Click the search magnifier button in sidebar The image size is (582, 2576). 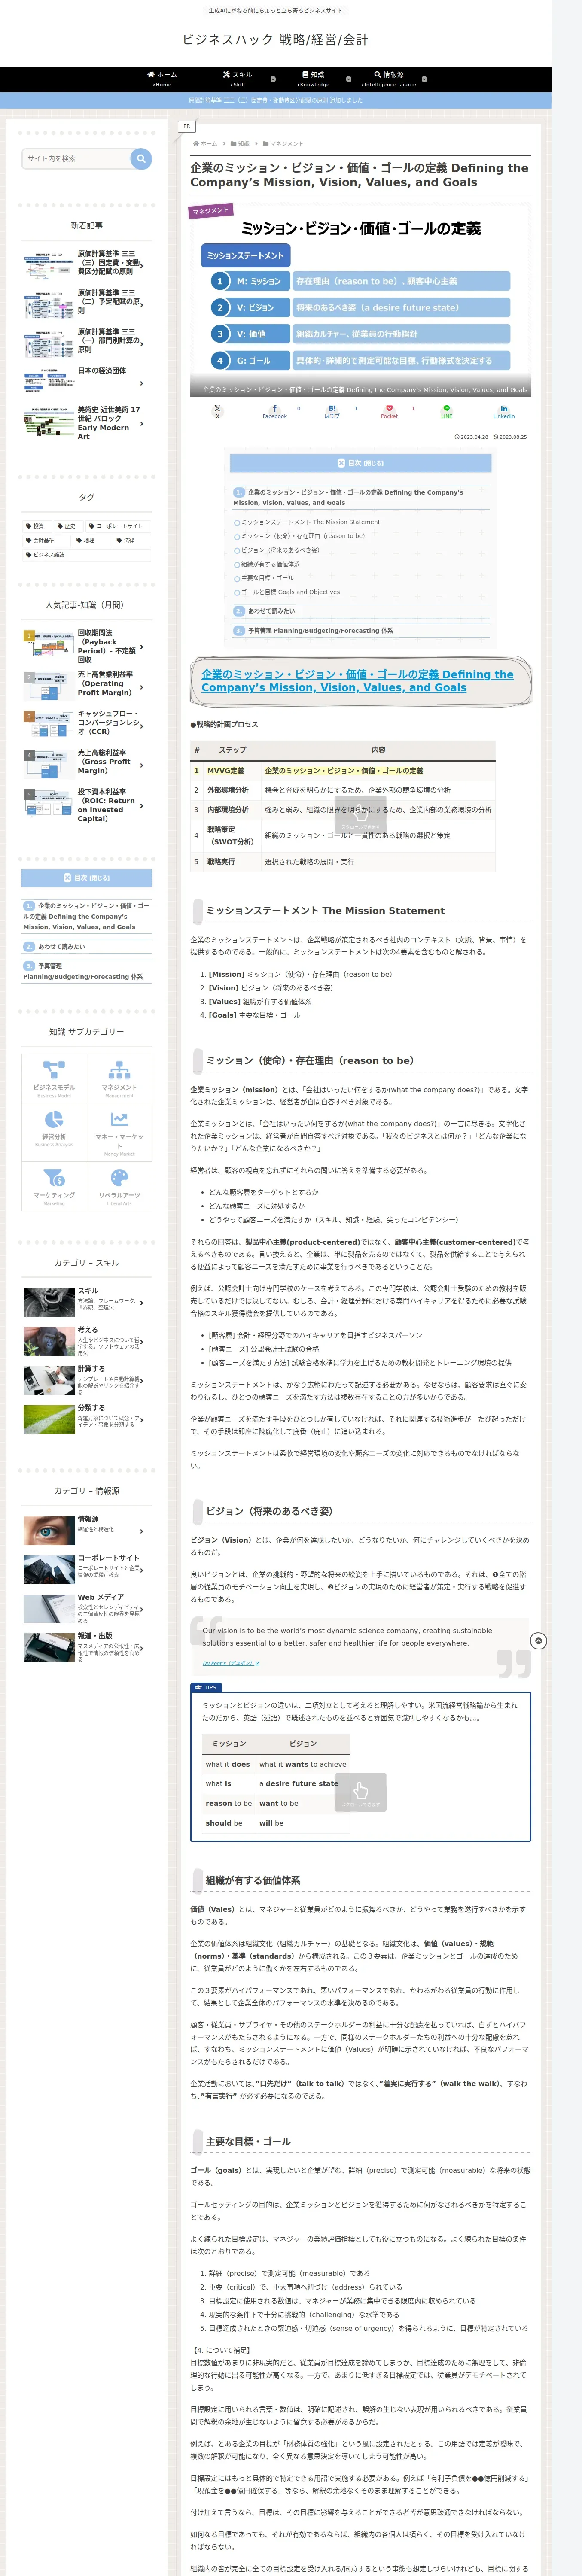(x=141, y=158)
